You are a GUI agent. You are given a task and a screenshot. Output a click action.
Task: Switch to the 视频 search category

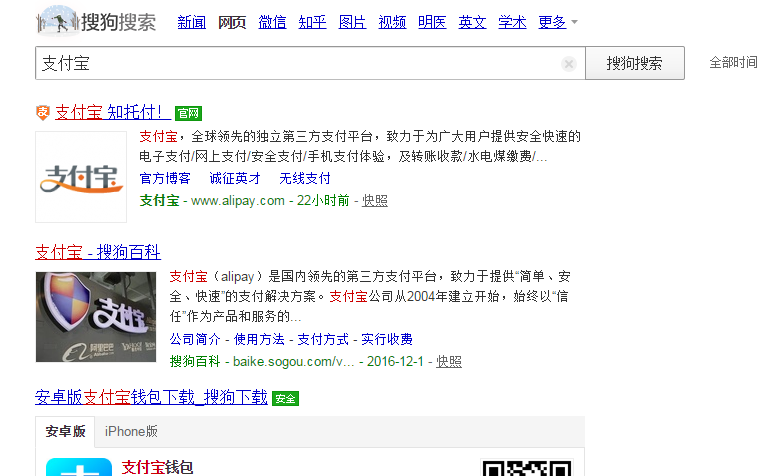click(x=392, y=22)
